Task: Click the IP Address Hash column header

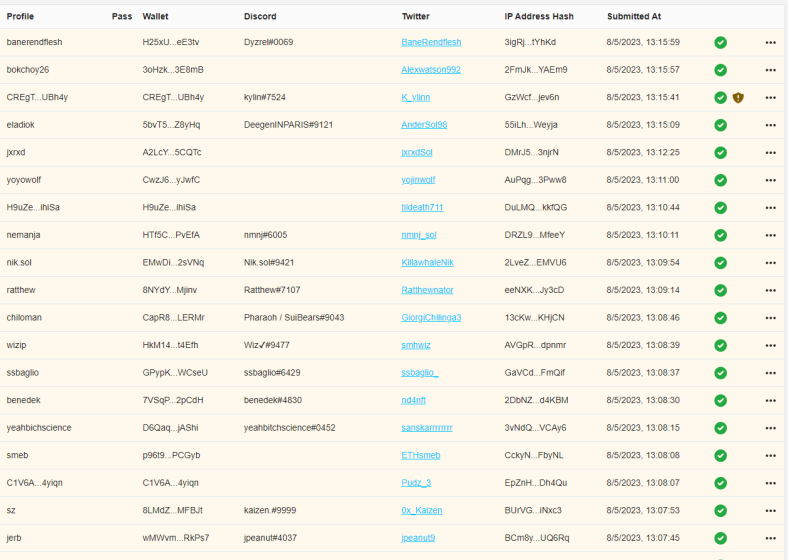Action: (539, 17)
